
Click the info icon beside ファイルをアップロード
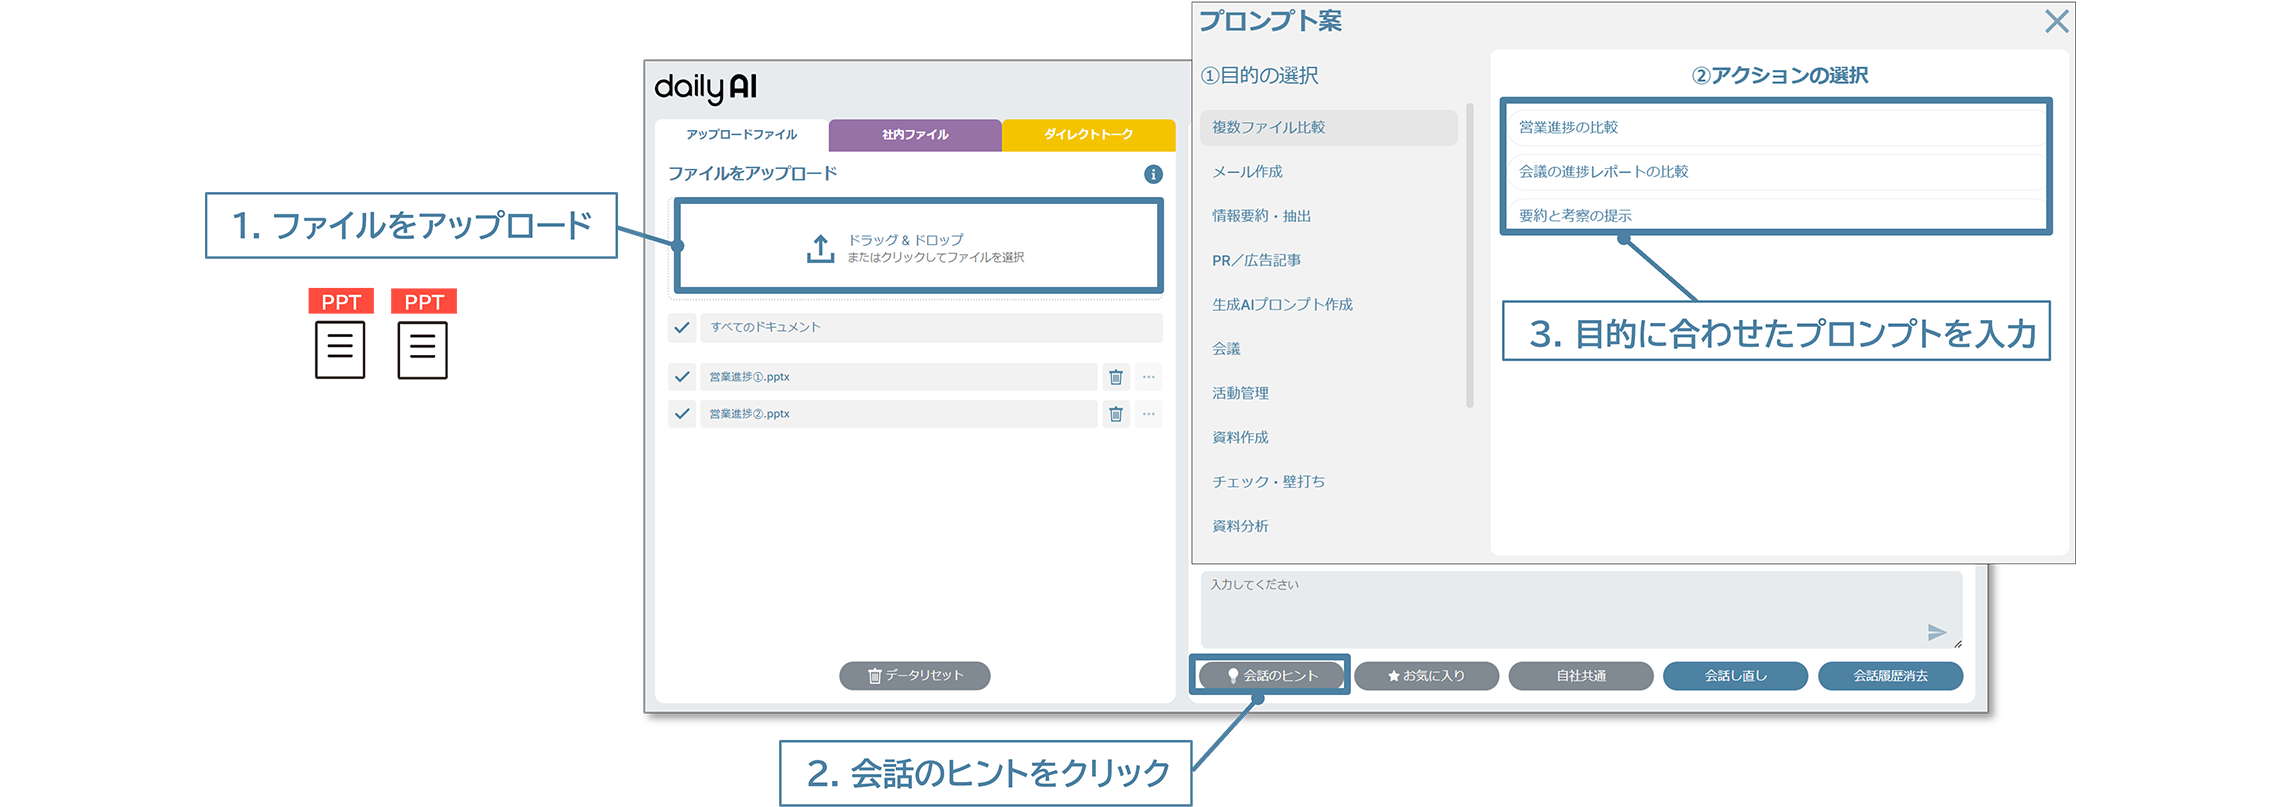[1153, 174]
